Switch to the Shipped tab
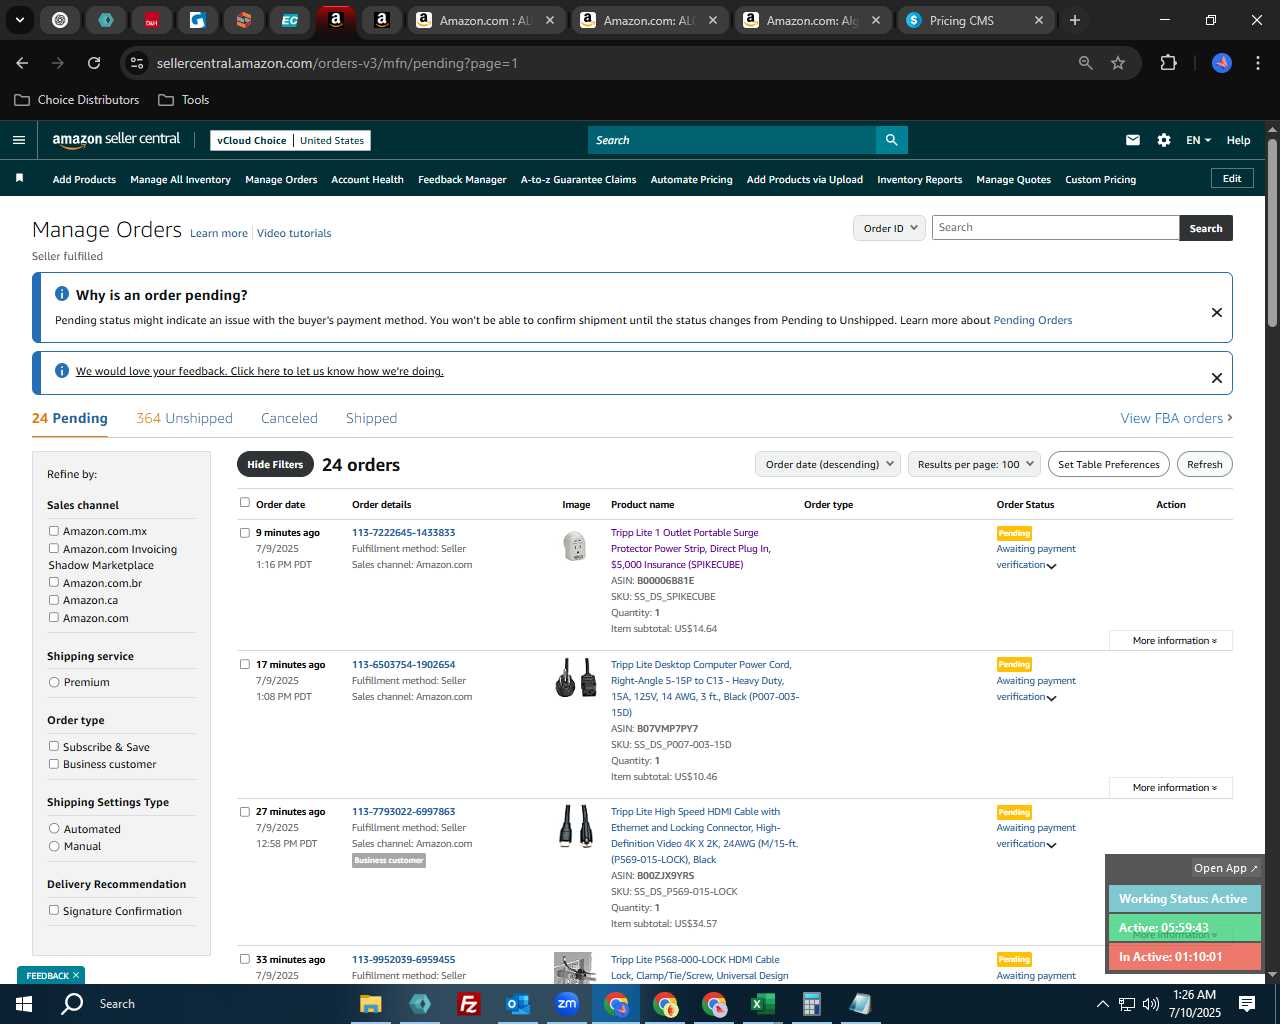Screen dimensions: 1280x1024 (x=371, y=418)
